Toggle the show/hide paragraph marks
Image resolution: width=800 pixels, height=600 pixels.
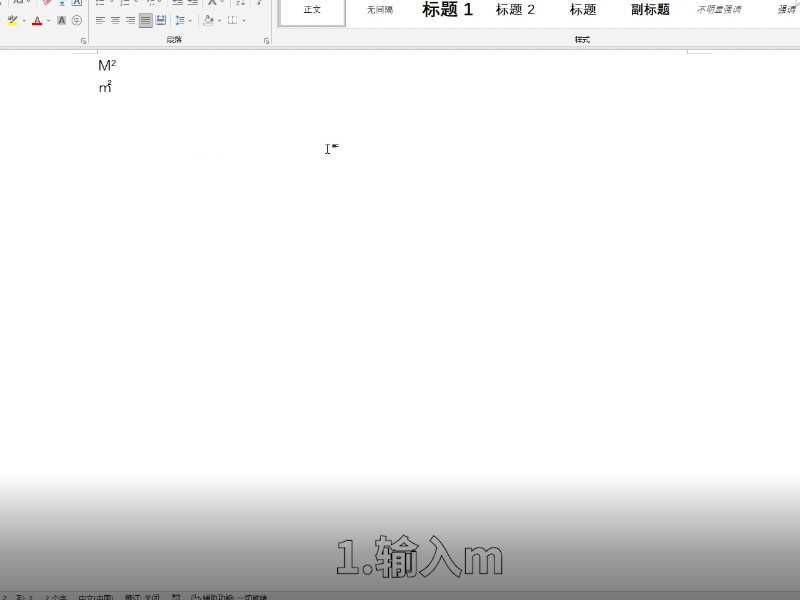pyautogui.click(x=240, y=3)
